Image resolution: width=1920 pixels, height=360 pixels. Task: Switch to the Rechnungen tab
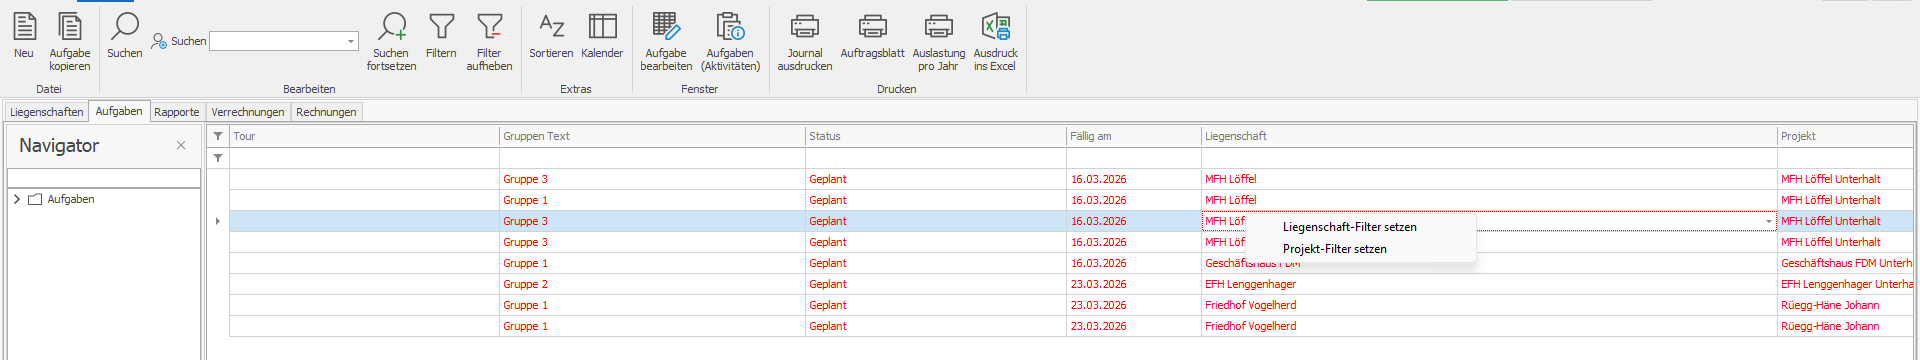tap(326, 112)
